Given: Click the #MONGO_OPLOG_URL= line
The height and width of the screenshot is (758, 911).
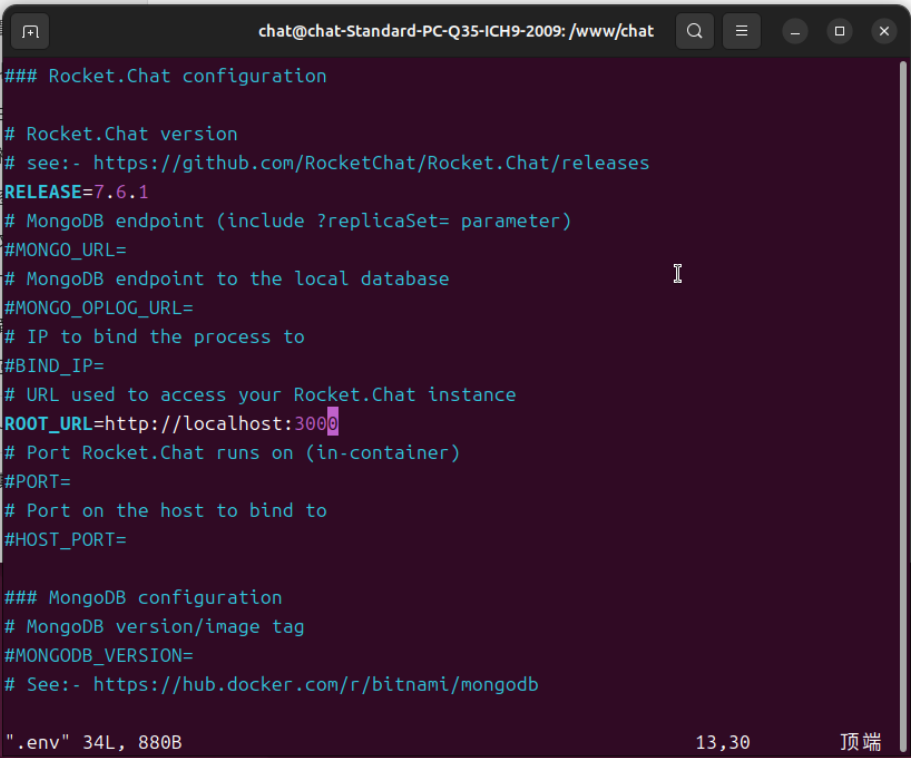Looking at the screenshot, I should 99,308.
